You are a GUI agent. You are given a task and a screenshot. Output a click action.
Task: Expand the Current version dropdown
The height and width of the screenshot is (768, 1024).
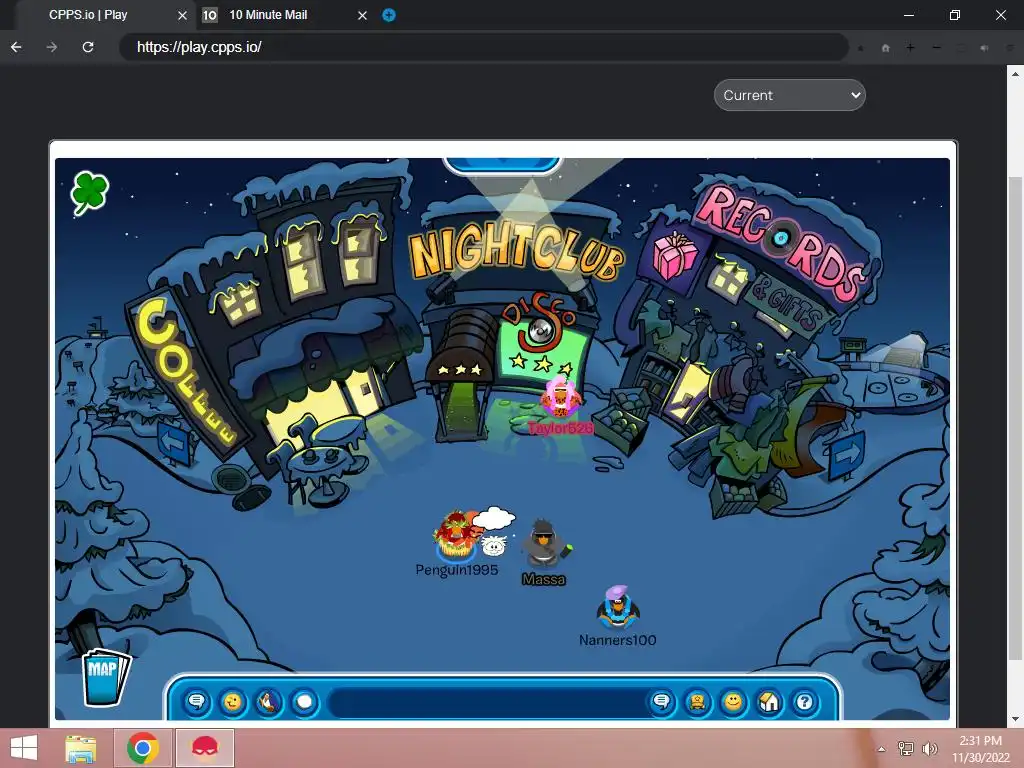(790, 95)
